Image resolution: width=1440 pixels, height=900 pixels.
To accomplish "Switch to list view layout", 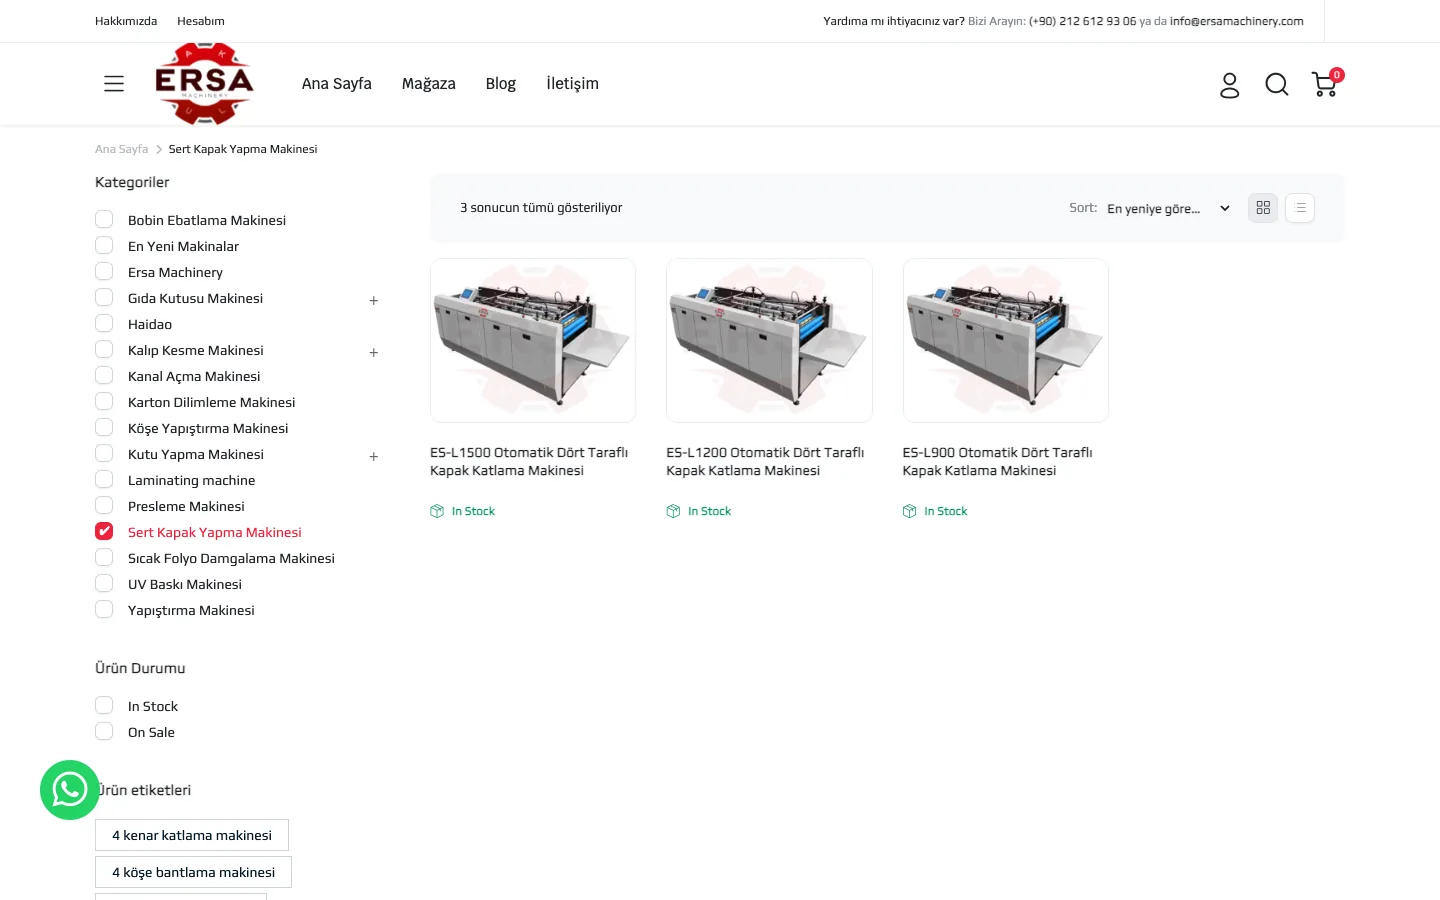I will [1300, 208].
